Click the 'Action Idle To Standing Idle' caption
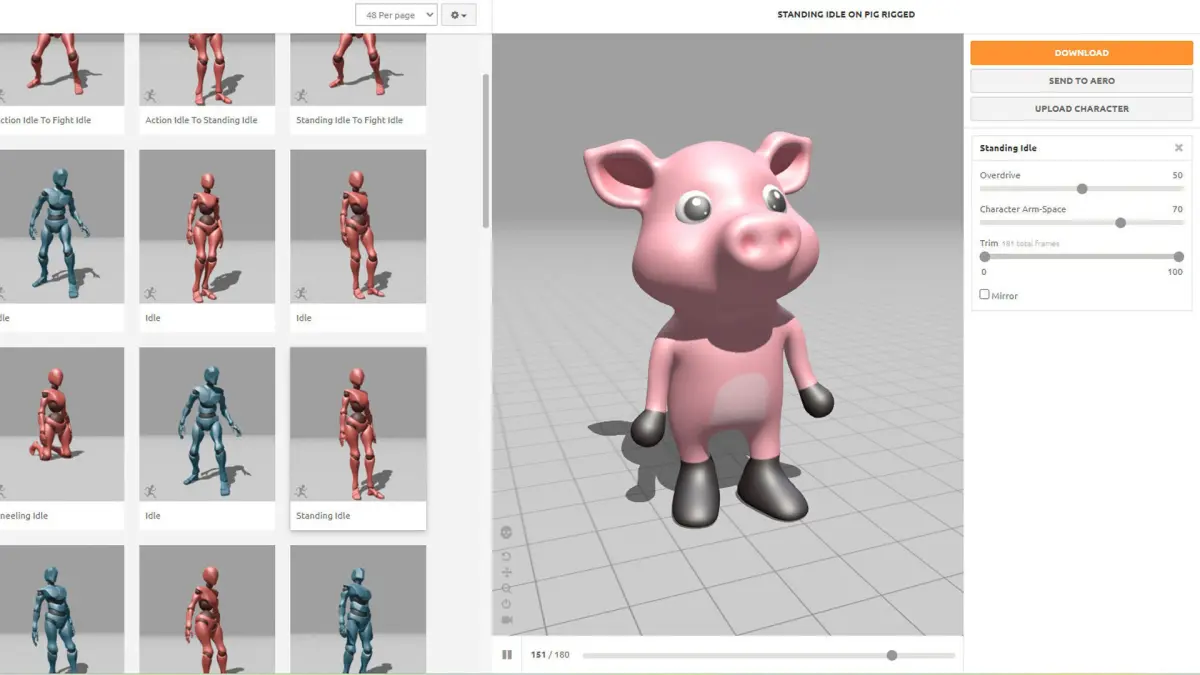 tap(201, 120)
